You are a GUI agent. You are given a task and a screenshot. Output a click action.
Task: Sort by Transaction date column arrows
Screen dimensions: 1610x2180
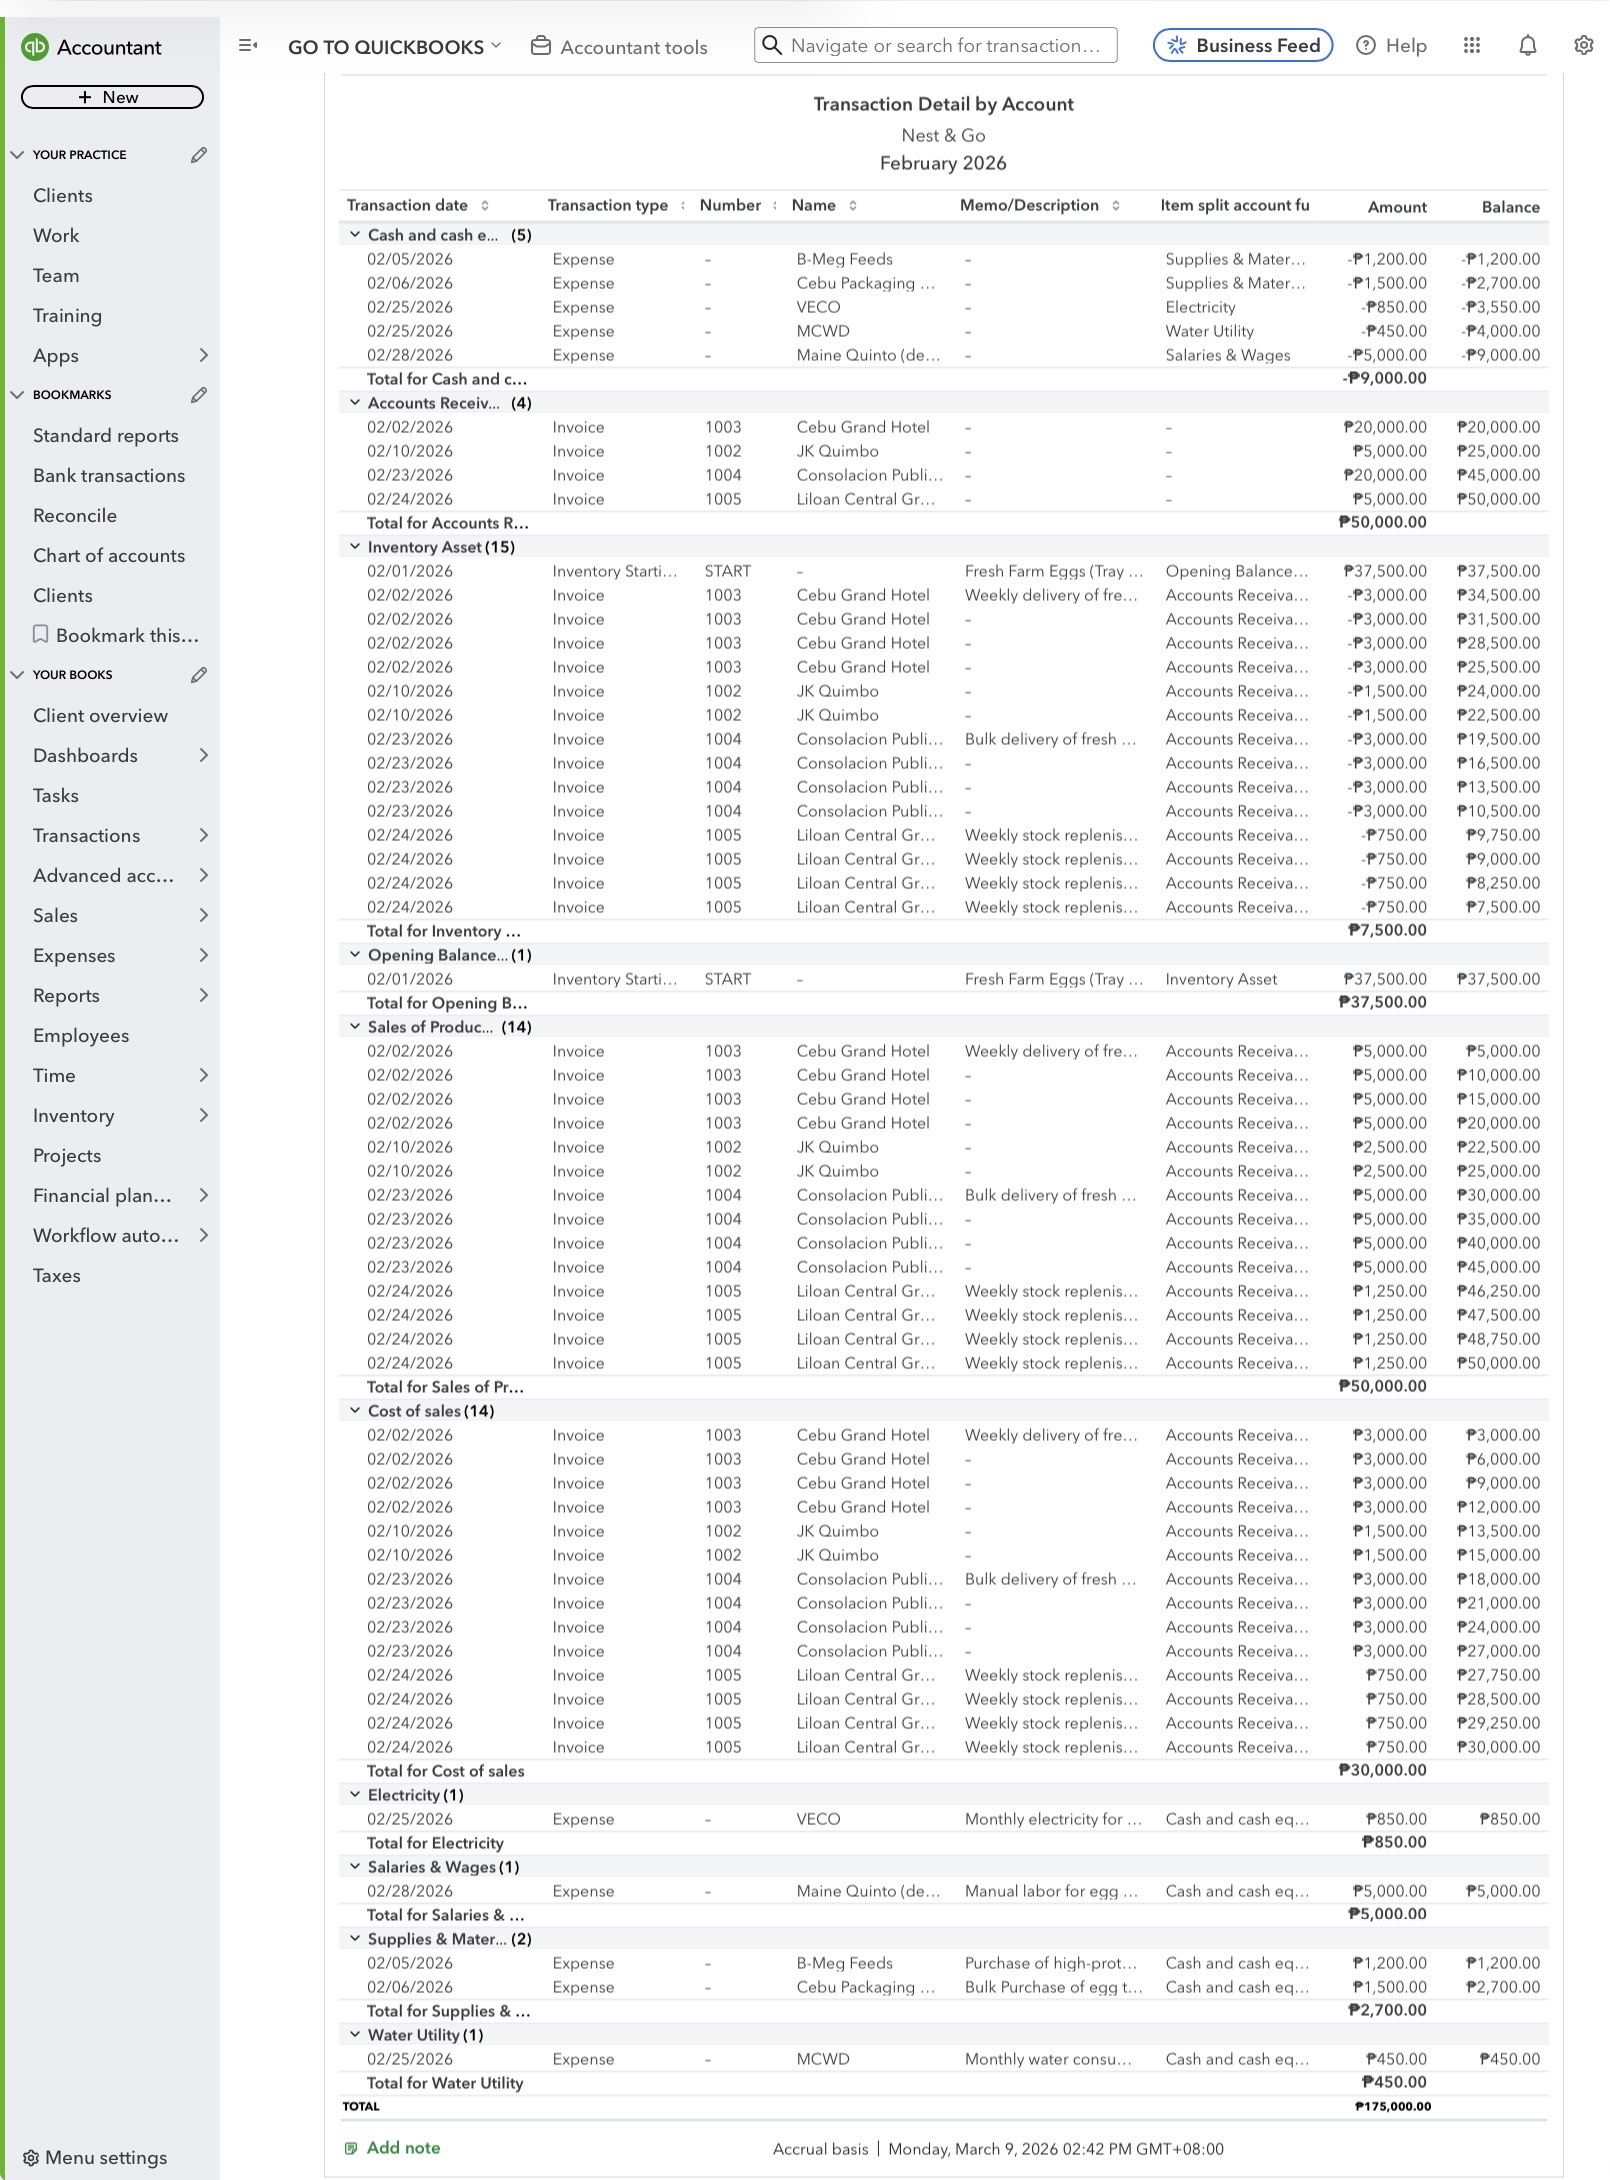click(485, 205)
